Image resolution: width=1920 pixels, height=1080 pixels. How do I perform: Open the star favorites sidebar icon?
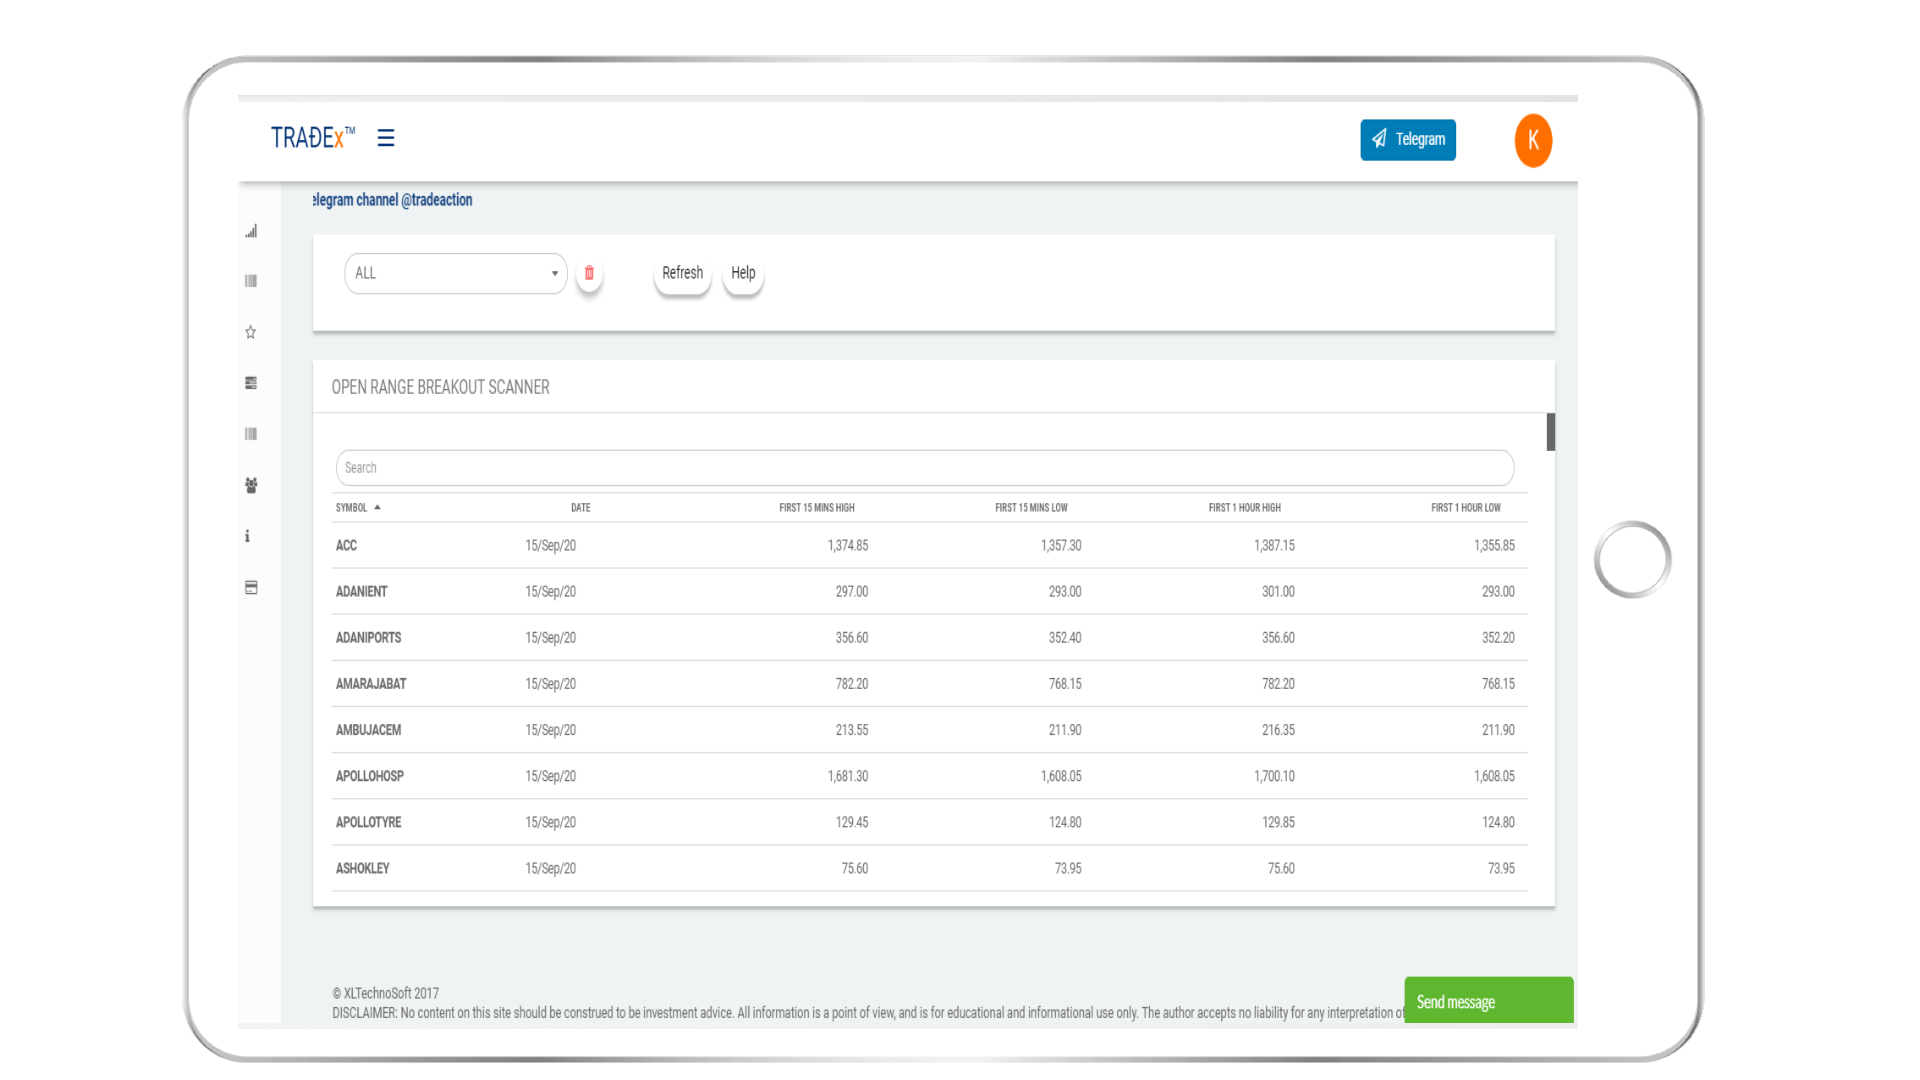point(251,332)
